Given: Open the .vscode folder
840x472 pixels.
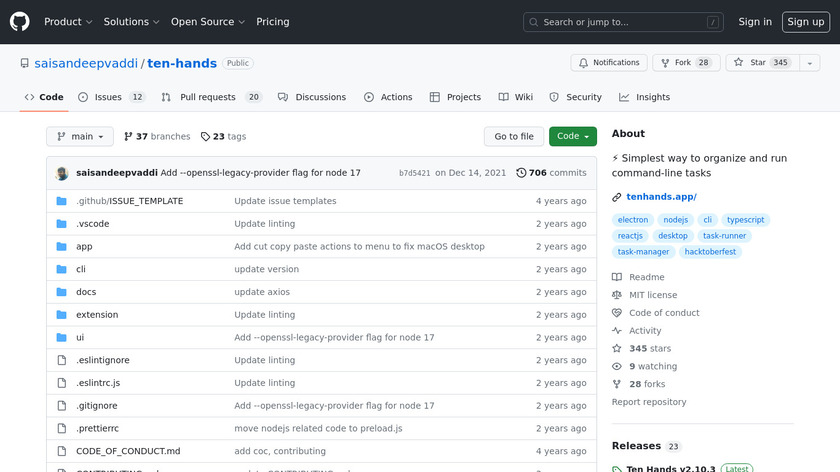Looking at the screenshot, I should (92, 224).
